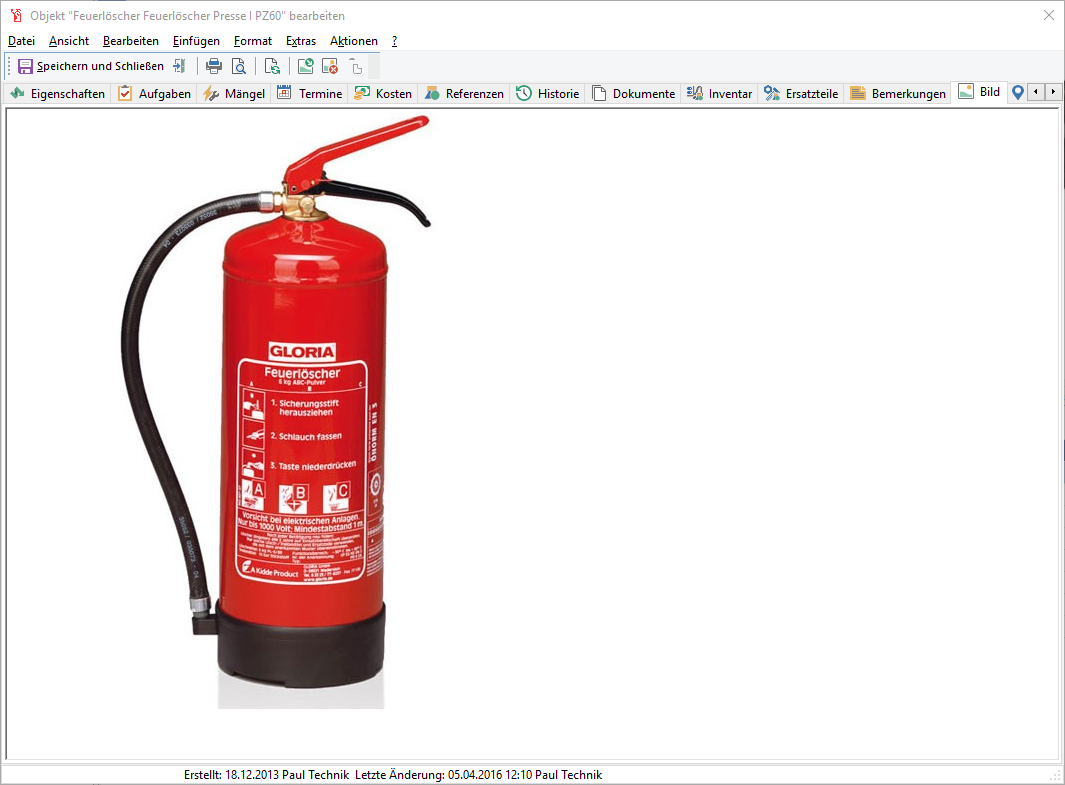Switch to the Inventar tab

coord(719,94)
